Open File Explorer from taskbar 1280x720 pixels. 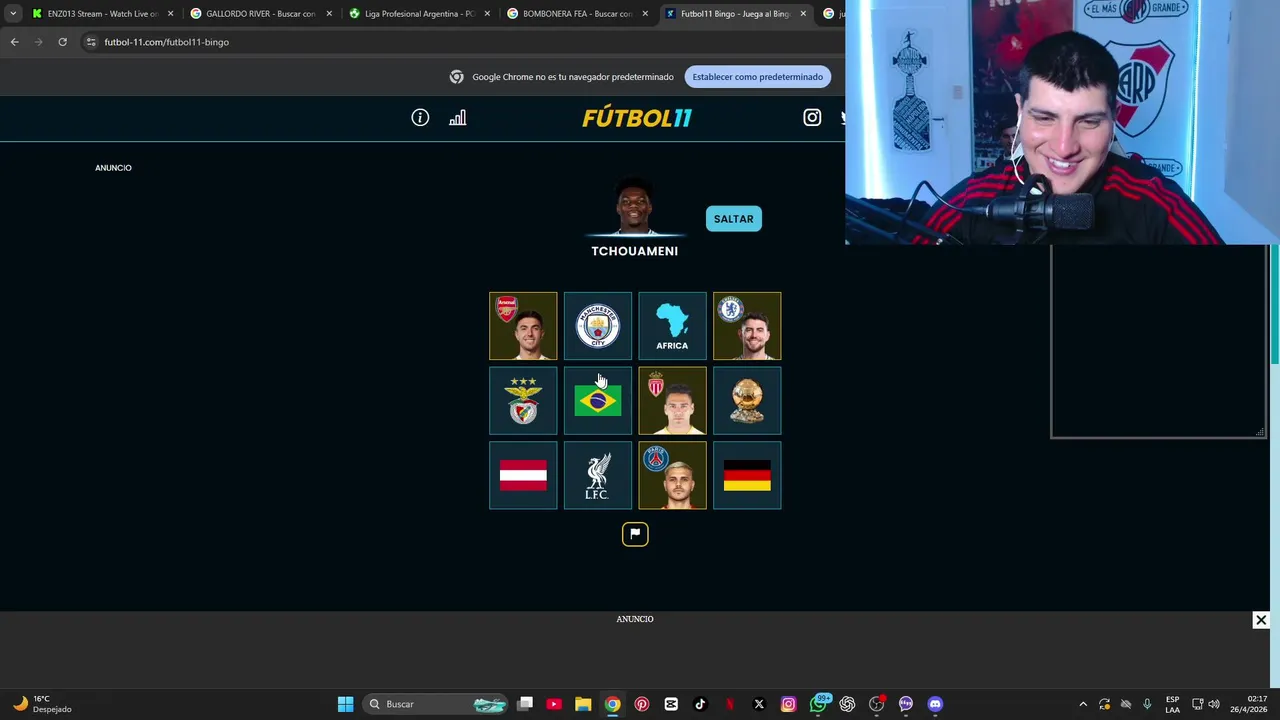[x=583, y=704]
